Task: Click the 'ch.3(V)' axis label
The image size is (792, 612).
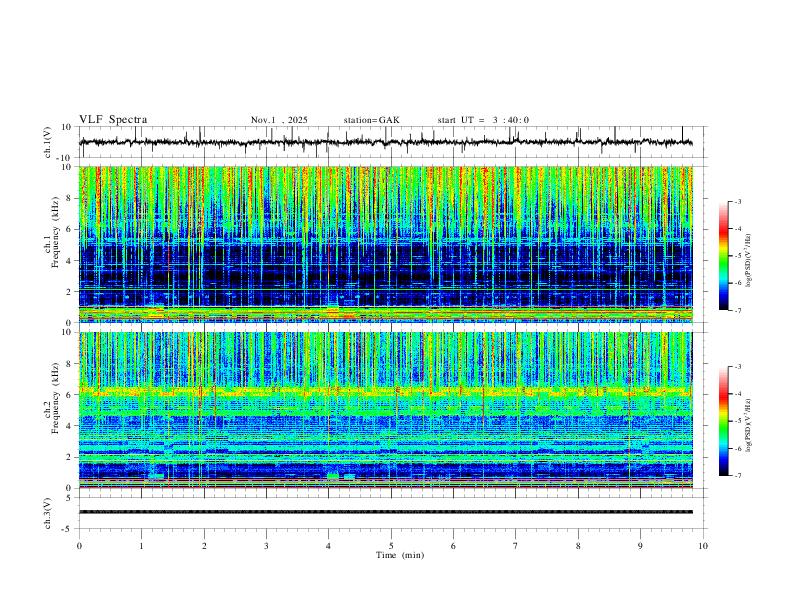Action: (48, 513)
